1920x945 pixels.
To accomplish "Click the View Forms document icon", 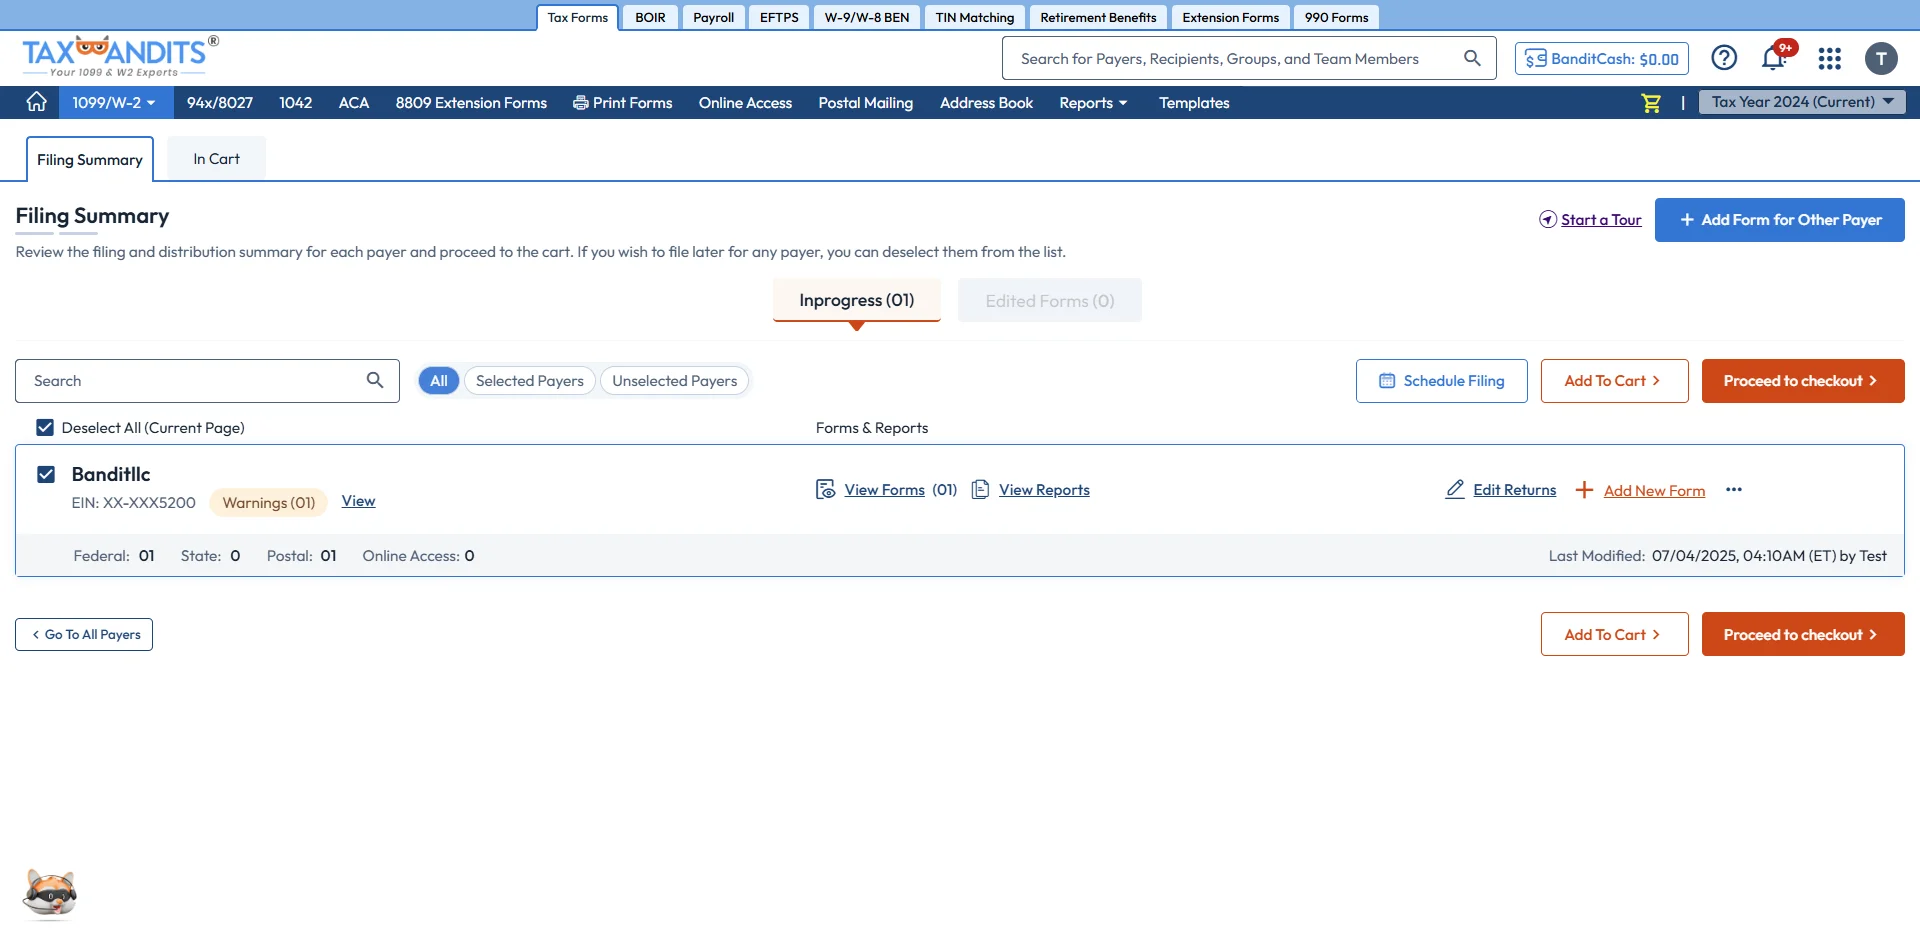I will tap(825, 489).
